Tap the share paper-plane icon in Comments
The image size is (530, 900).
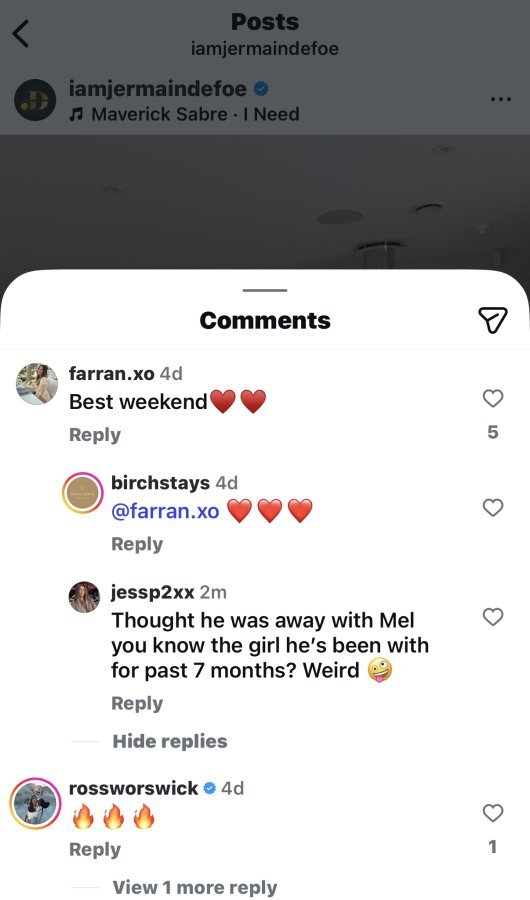click(493, 320)
